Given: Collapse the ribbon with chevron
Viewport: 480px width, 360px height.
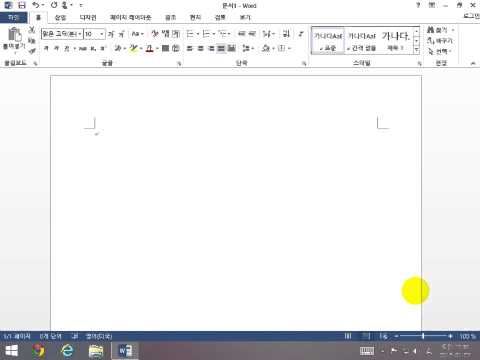Looking at the screenshot, I should 473,63.
